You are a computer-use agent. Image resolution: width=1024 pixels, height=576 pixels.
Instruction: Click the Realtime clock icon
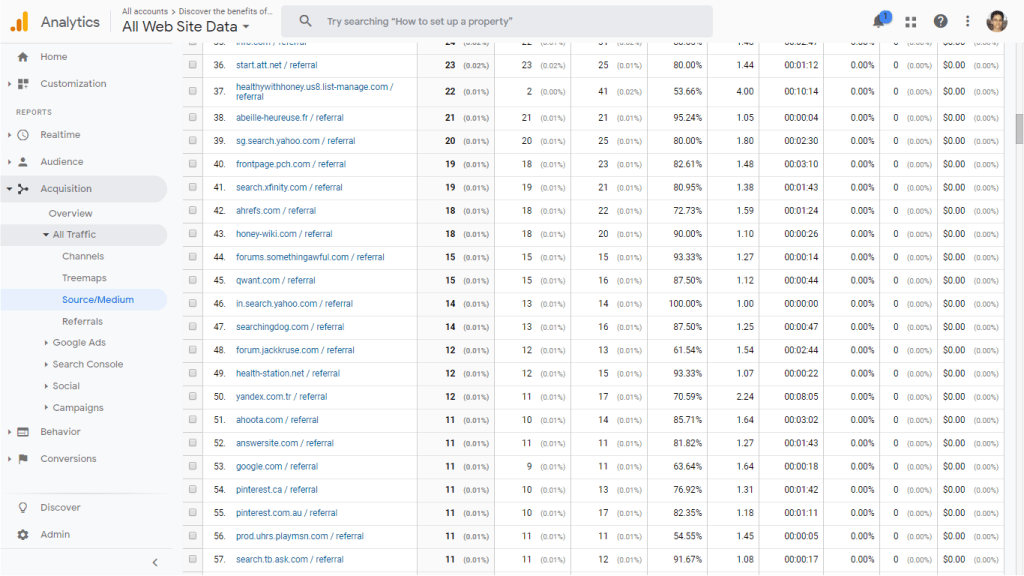tap(23, 135)
